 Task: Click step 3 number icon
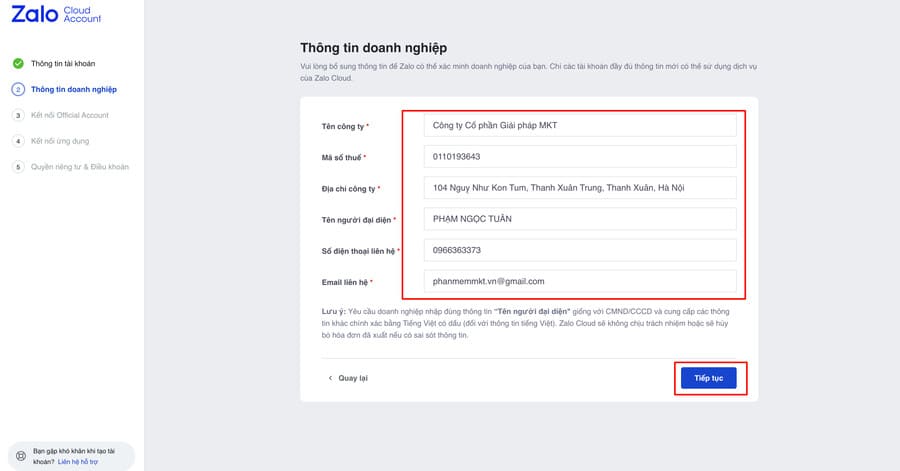(x=18, y=115)
